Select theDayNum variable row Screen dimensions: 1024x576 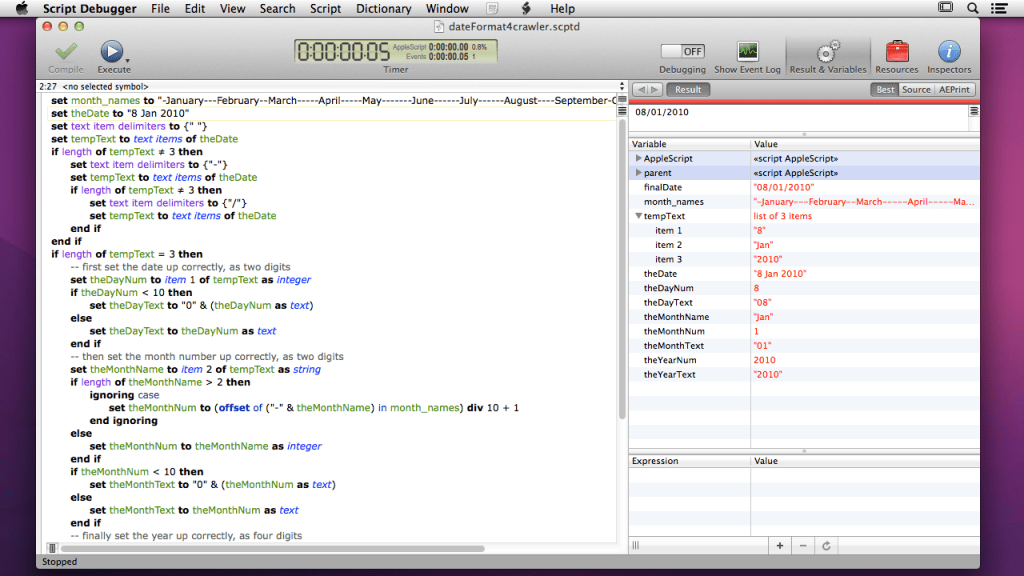point(804,288)
